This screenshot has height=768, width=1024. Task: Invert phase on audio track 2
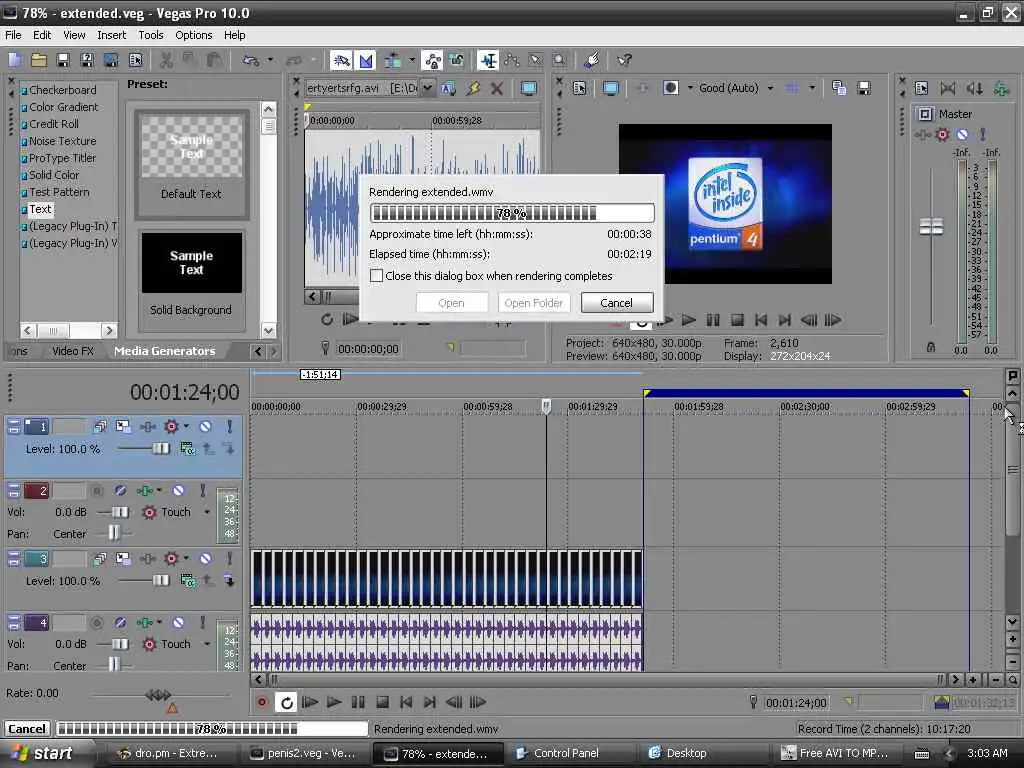pyautogui.click(x=120, y=490)
